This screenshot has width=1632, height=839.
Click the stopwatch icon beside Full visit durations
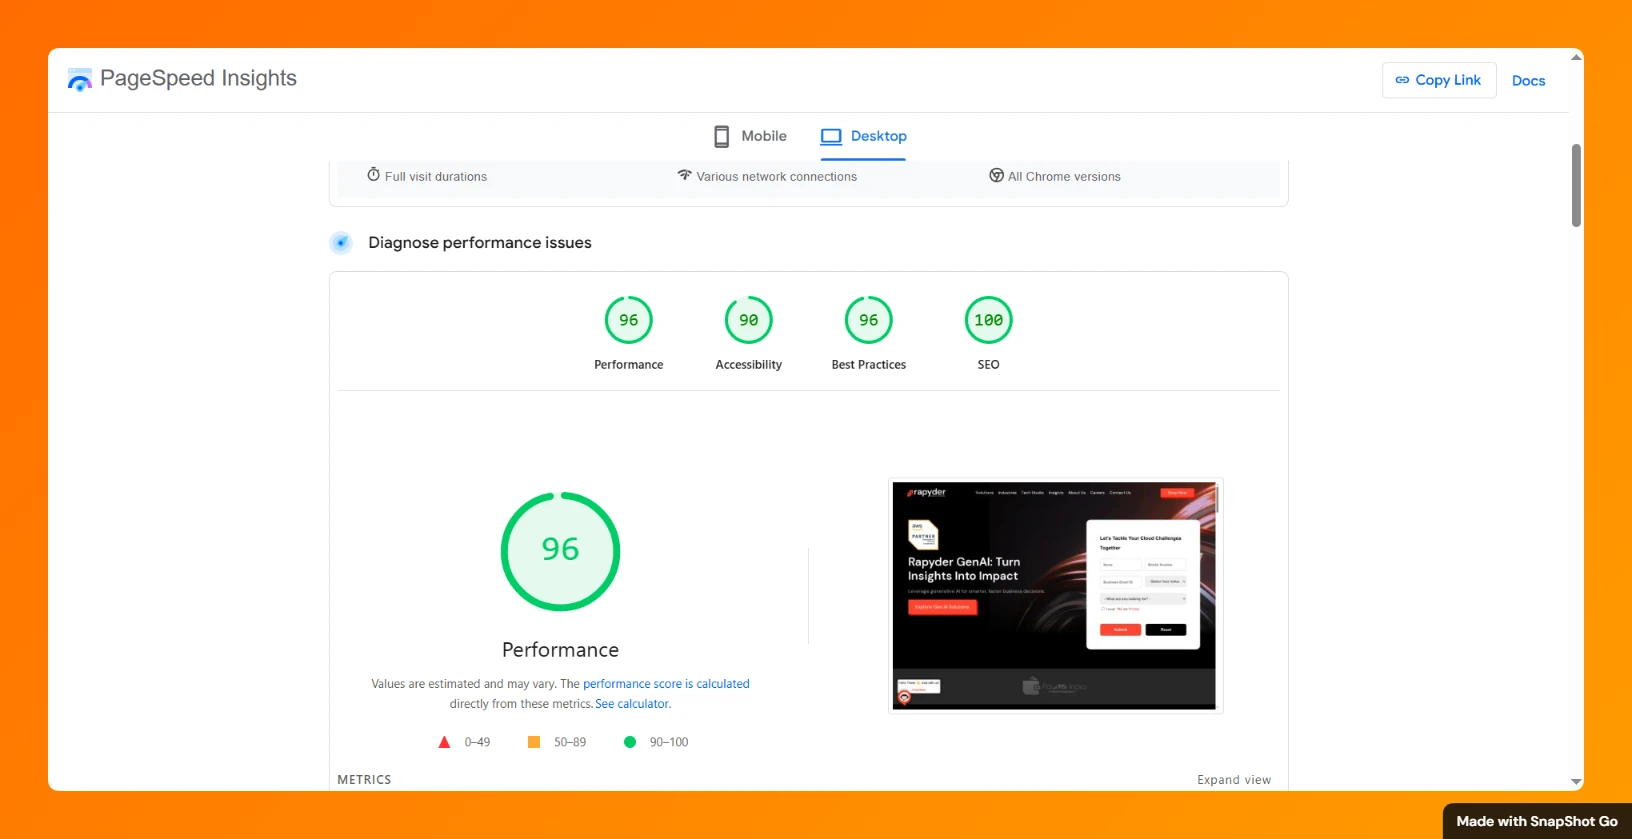(x=373, y=175)
